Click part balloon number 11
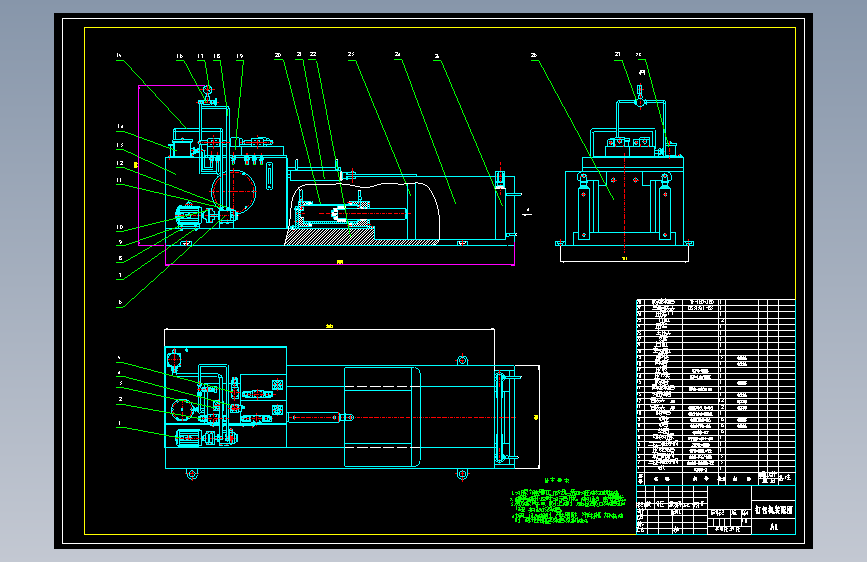The image size is (867, 562). click(119, 180)
